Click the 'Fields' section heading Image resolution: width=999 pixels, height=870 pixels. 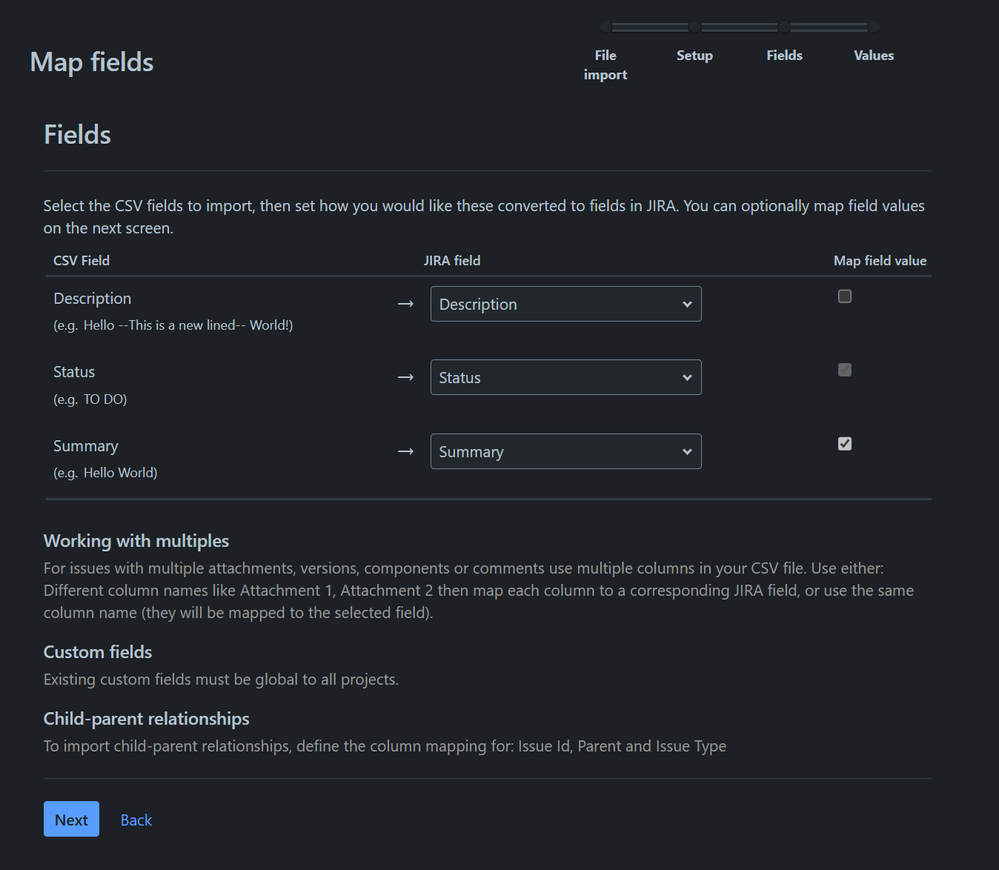point(77,134)
